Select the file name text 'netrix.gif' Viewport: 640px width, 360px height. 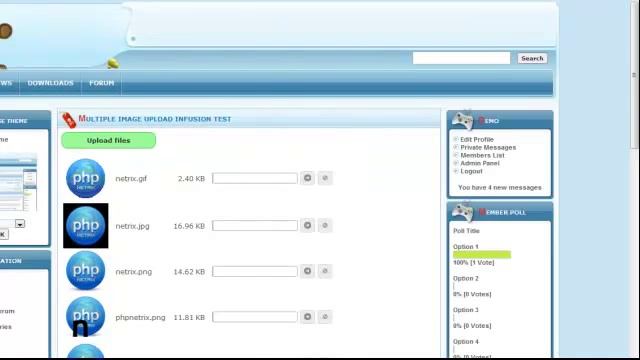point(131,178)
